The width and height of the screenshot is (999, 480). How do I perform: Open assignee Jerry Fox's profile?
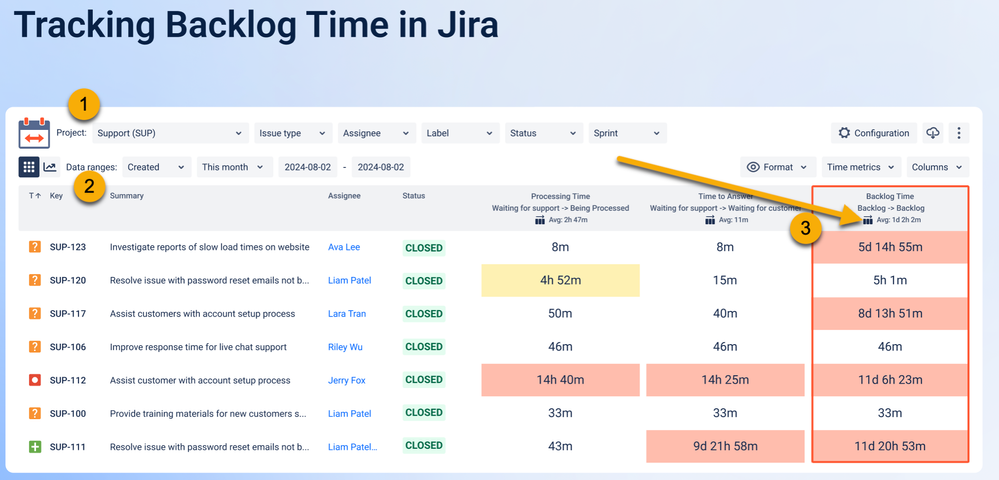(347, 381)
